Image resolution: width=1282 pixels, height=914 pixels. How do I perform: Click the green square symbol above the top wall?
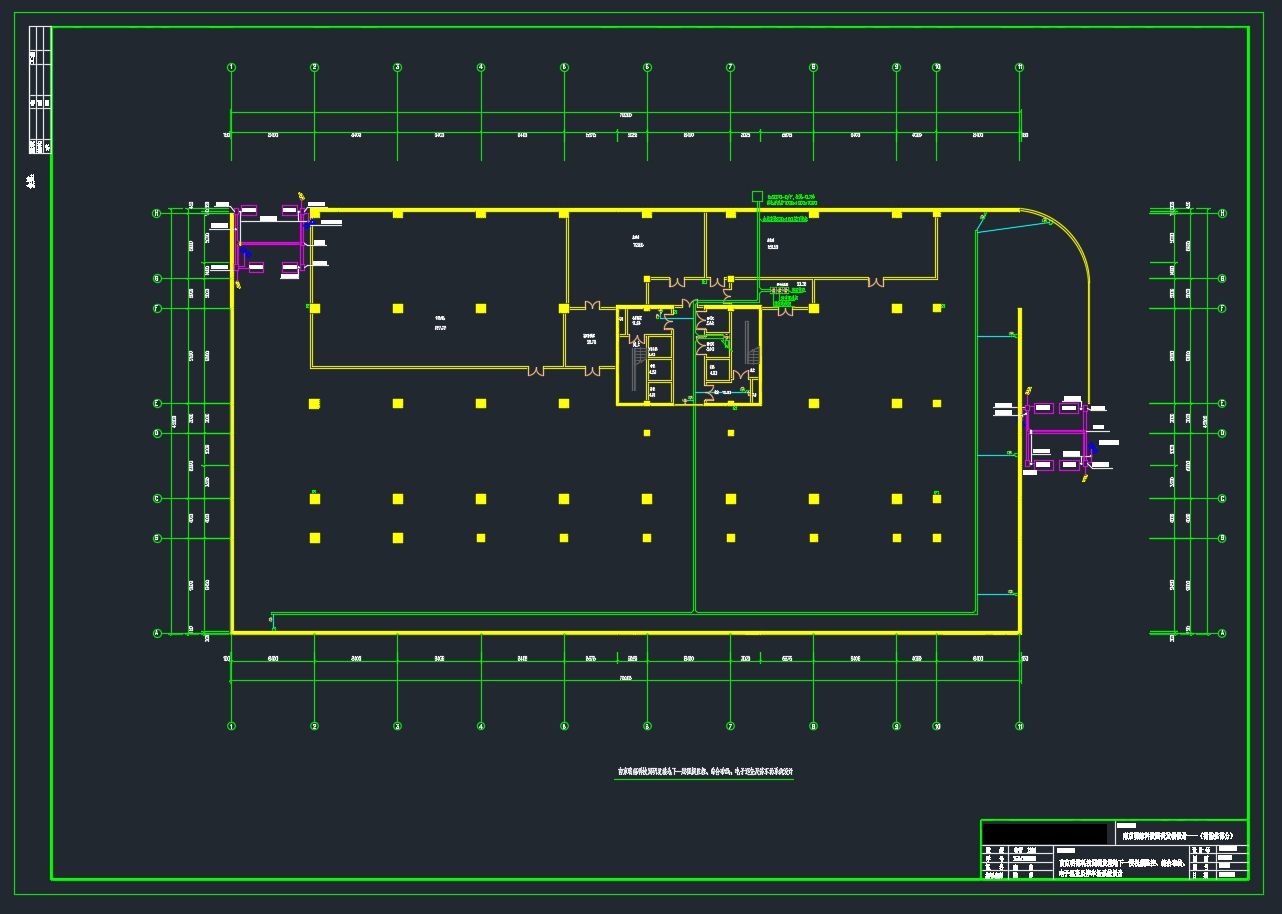(x=757, y=196)
